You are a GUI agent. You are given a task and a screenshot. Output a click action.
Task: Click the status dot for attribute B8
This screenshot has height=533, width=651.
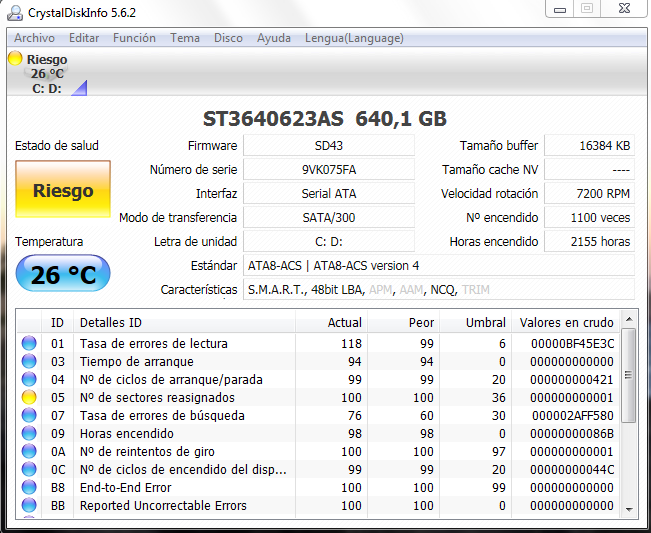(x=29, y=487)
